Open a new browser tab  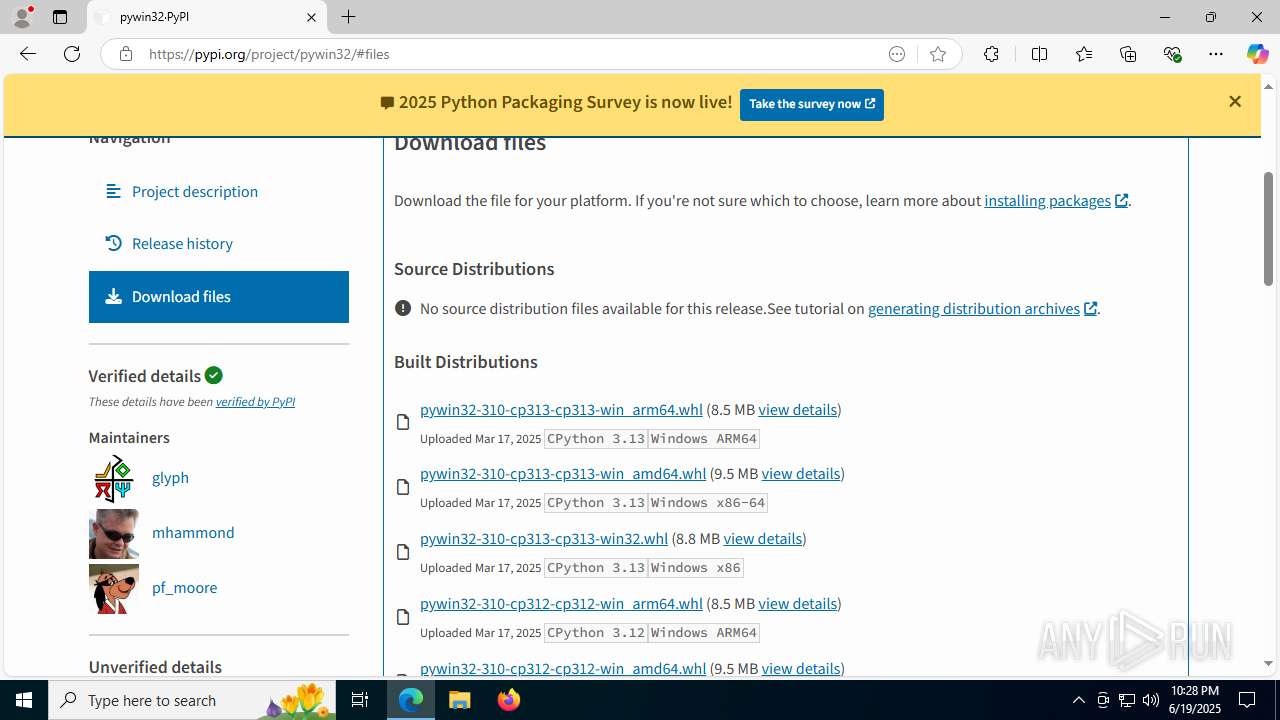(348, 17)
